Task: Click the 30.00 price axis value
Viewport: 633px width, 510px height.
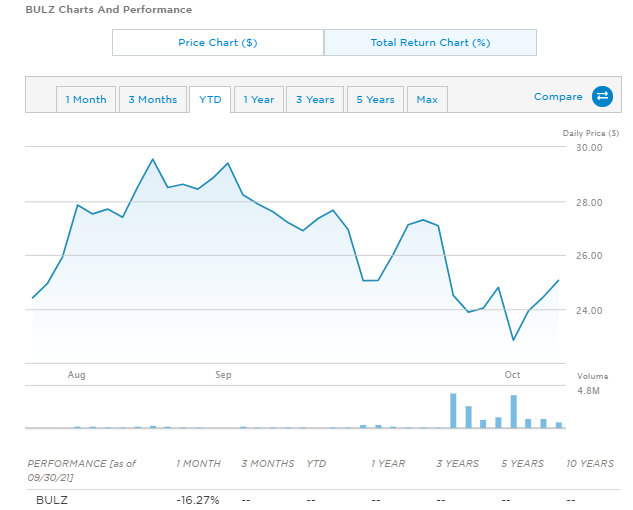Action: tap(589, 148)
